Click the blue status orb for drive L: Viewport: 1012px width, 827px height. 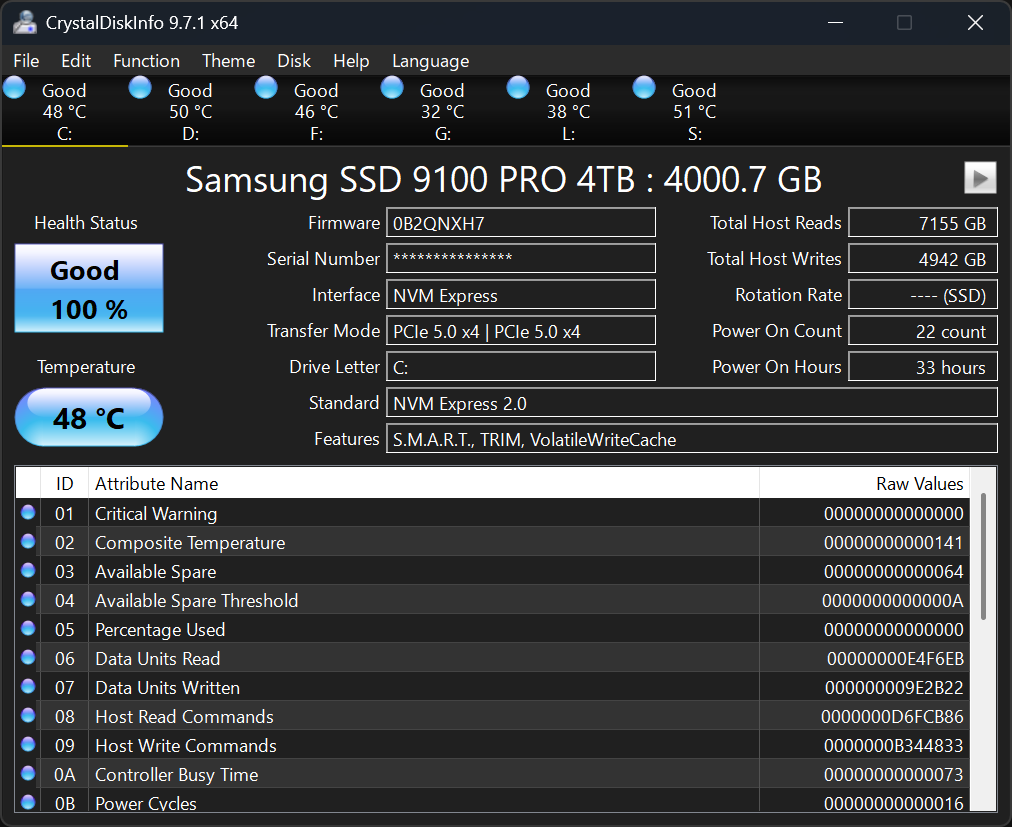point(518,88)
